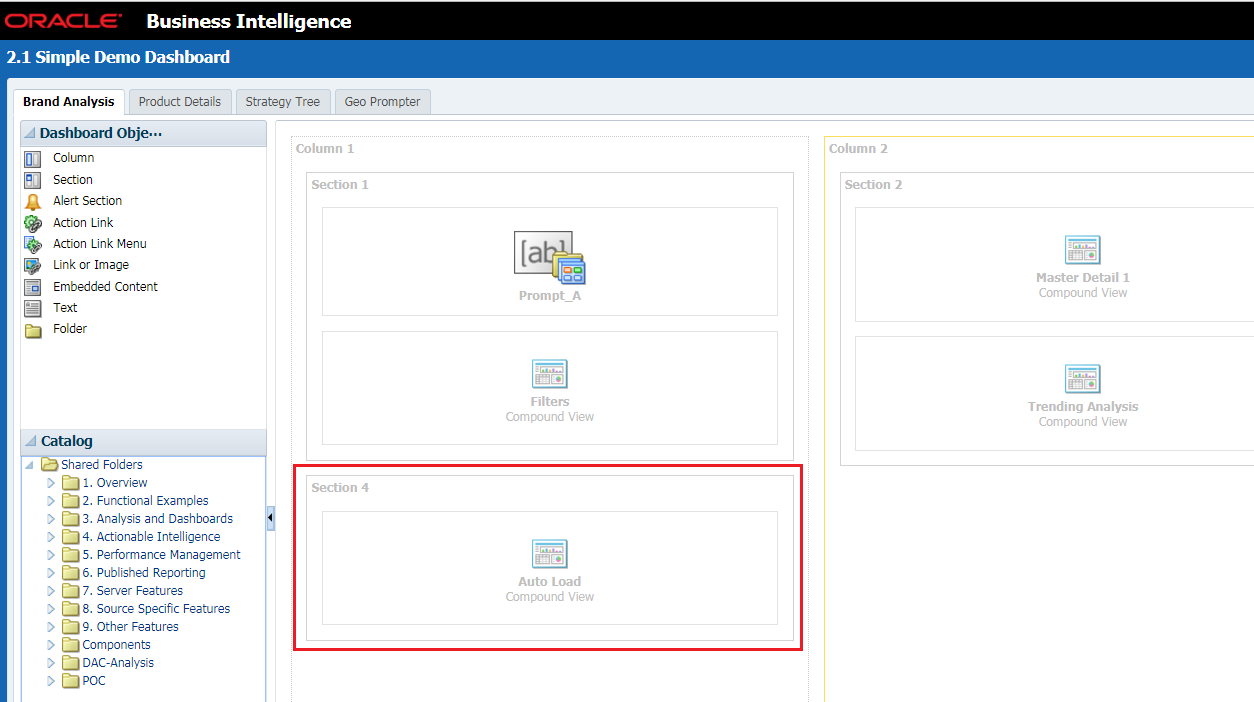This screenshot has width=1254, height=702.
Task: Switch to the Product Details tab
Action: tap(180, 101)
